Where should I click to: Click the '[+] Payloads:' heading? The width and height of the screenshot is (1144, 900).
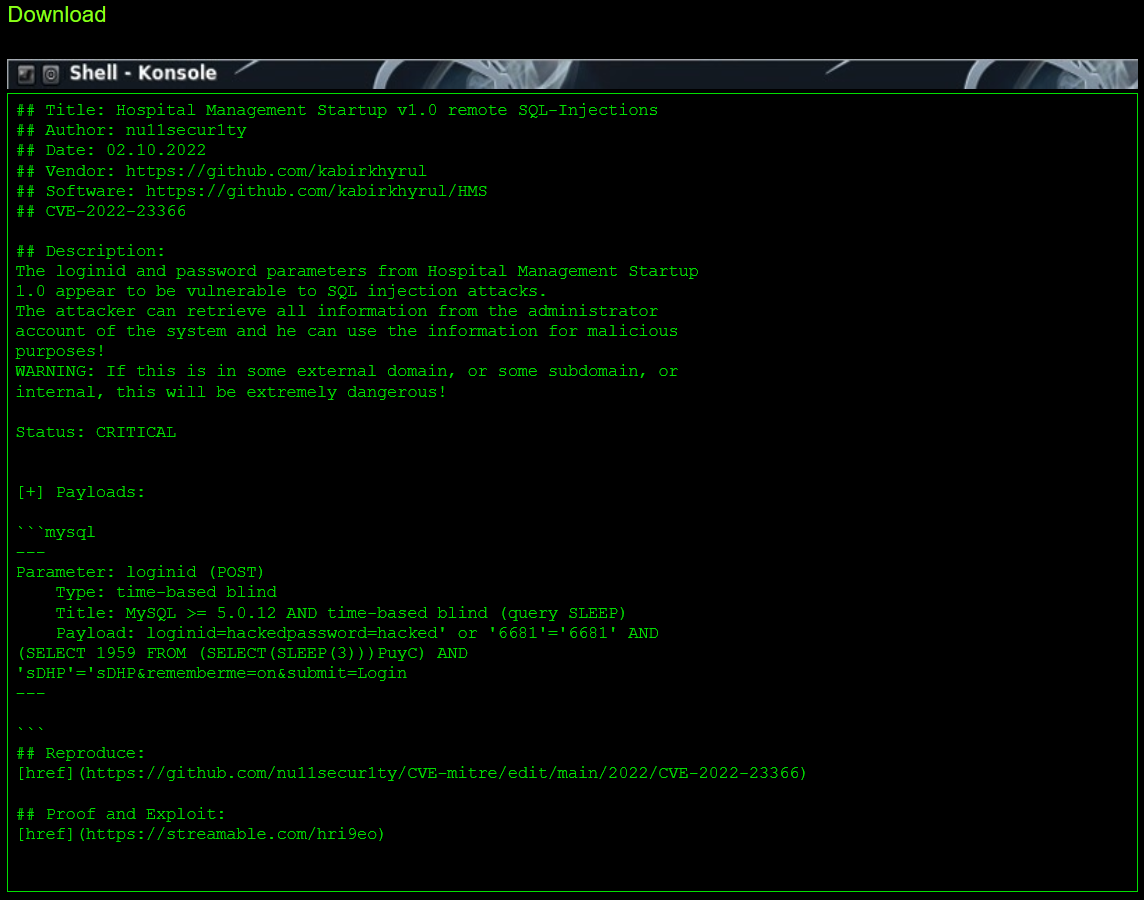81,492
